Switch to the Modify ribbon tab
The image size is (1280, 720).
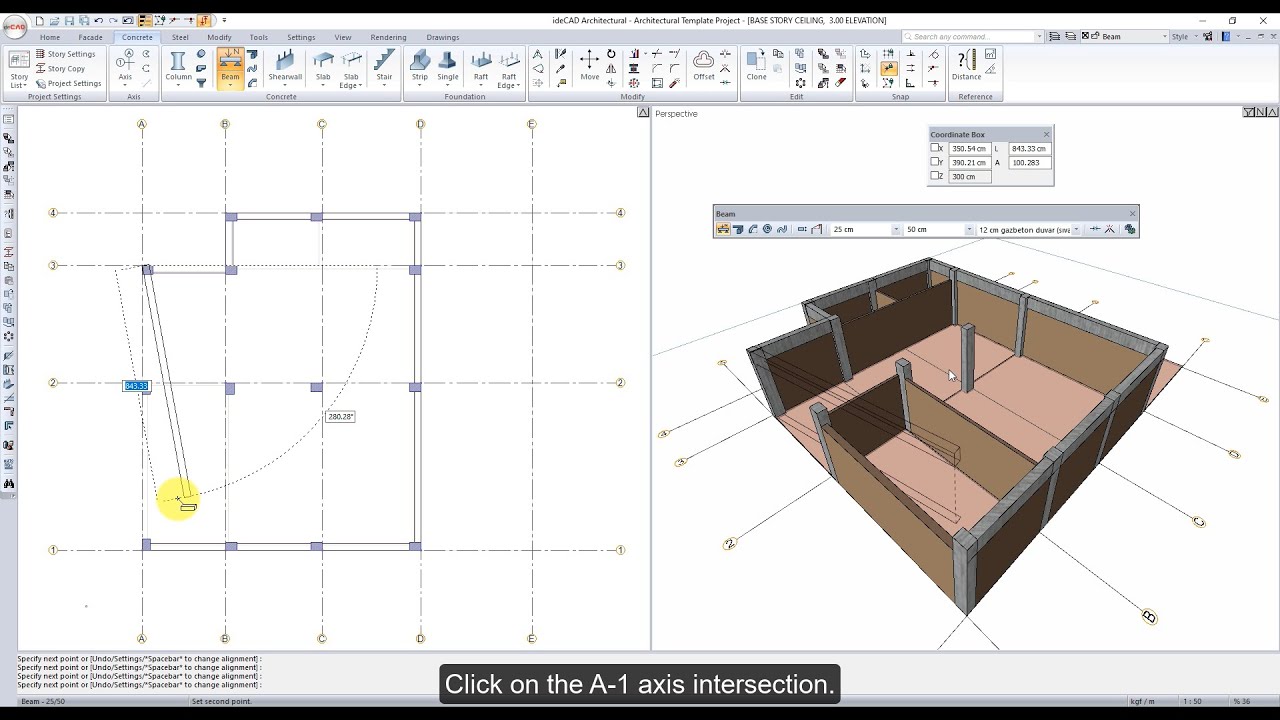pos(219,37)
